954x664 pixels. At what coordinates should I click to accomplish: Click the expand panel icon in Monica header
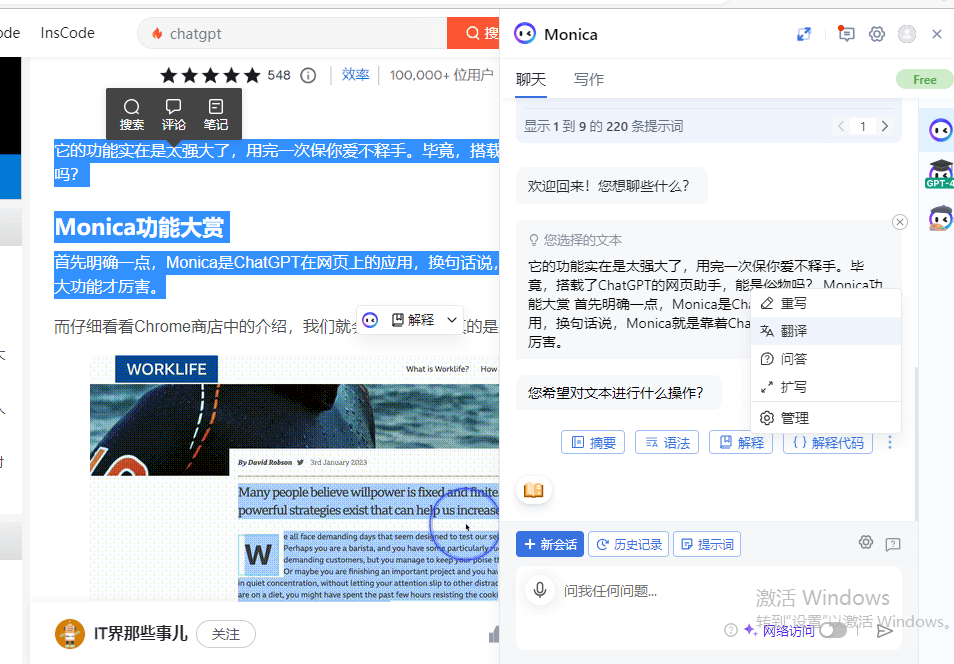point(804,34)
